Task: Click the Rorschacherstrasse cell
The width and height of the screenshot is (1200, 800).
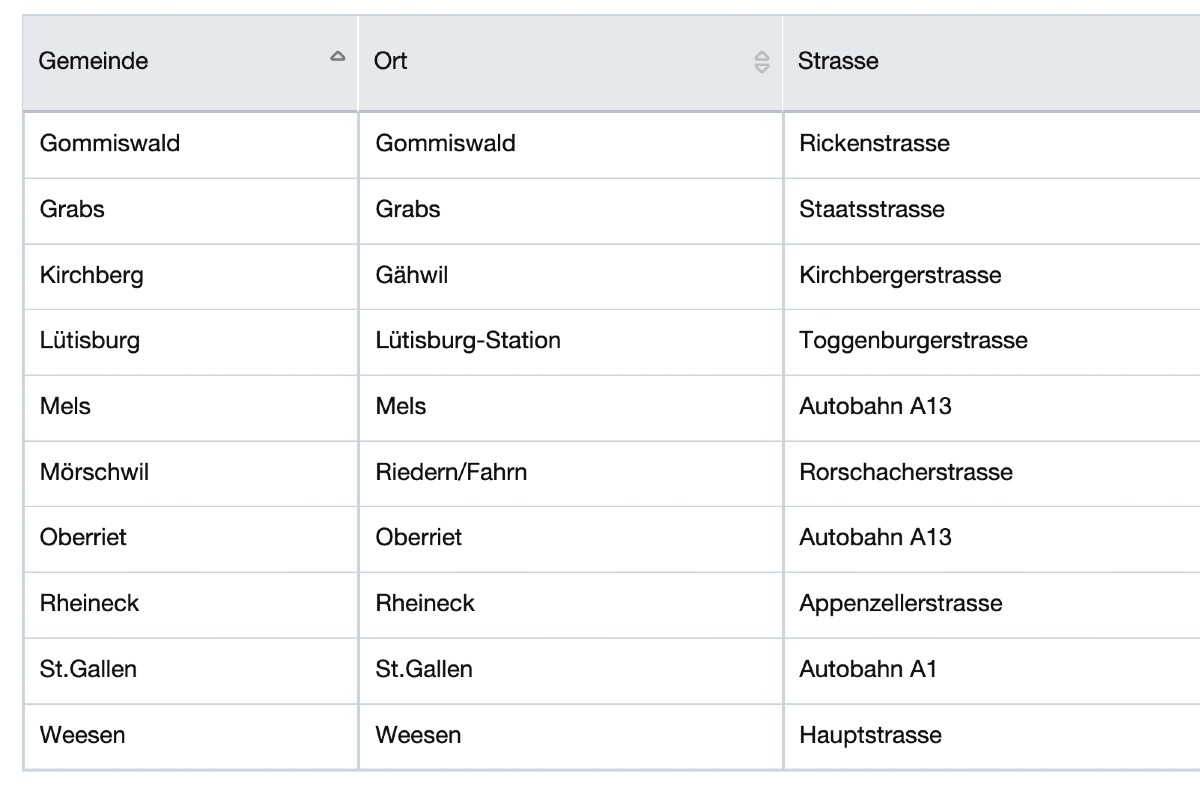Action: [906, 472]
